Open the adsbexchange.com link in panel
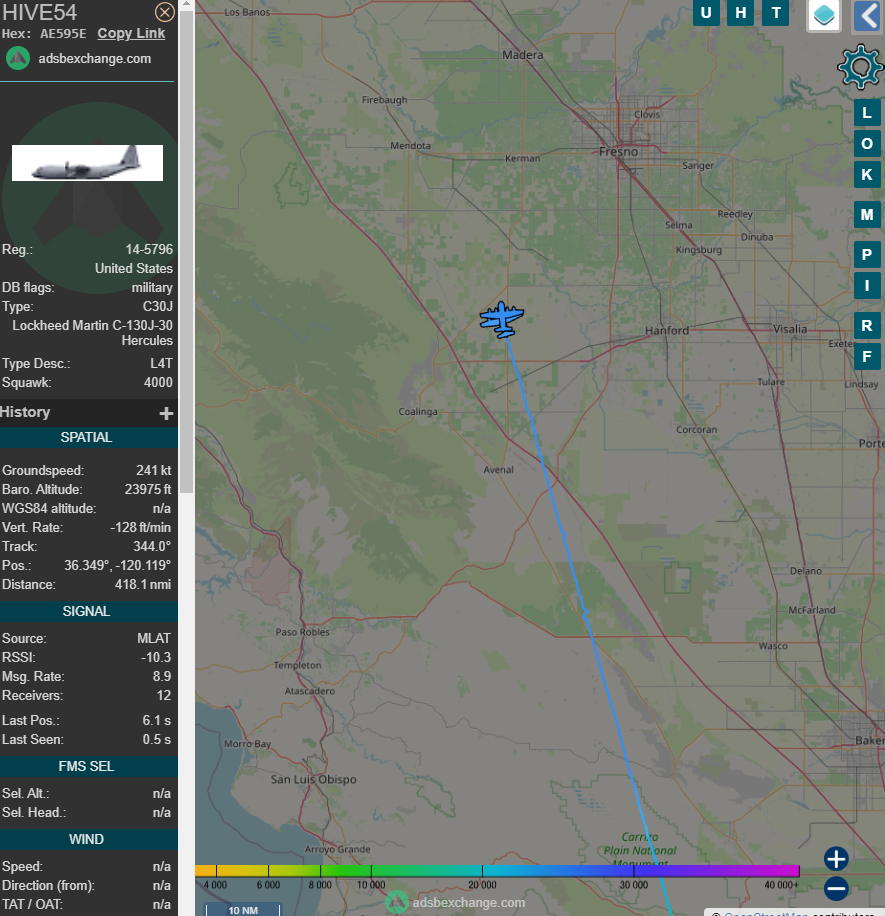The image size is (885, 916). (x=95, y=58)
